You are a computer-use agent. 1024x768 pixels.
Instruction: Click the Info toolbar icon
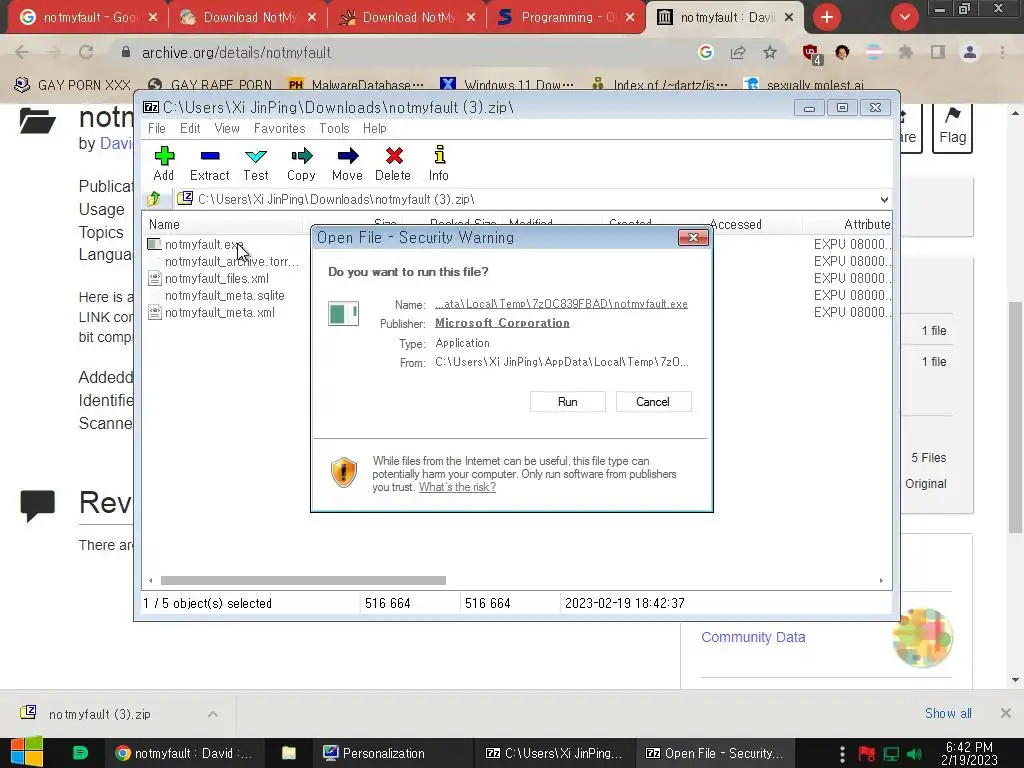point(439,163)
